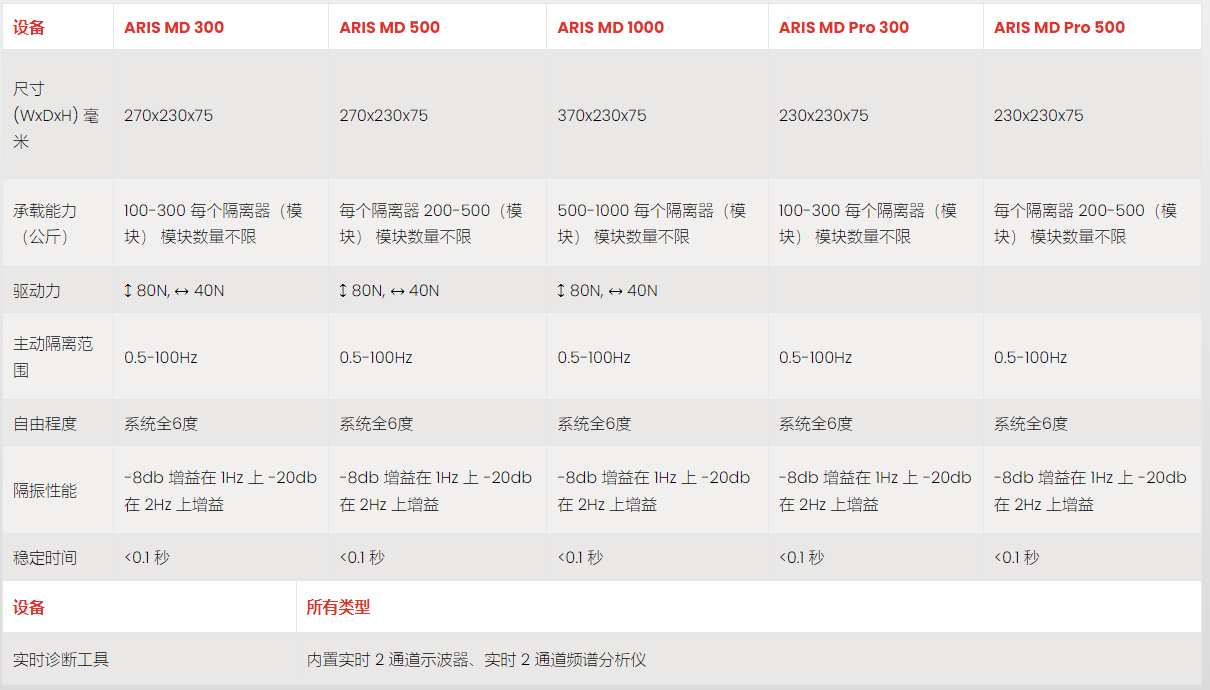The height and width of the screenshot is (690, 1210).
Task: Select 系统全6度 for ARIS MD 1000
Action: pos(594,424)
